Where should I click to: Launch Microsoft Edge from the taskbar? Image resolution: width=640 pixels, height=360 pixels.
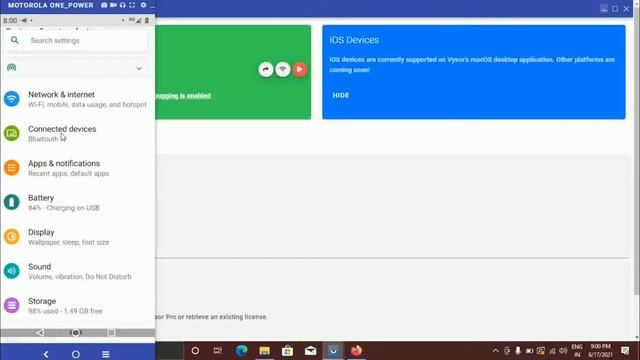(x=241, y=351)
